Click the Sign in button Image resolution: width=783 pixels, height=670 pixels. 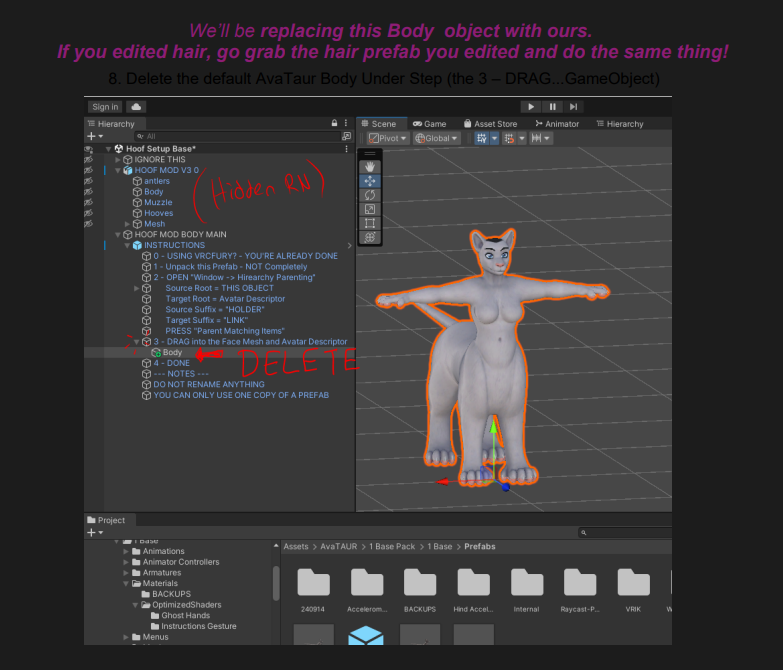pyautogui.click(x=104, y=107)
